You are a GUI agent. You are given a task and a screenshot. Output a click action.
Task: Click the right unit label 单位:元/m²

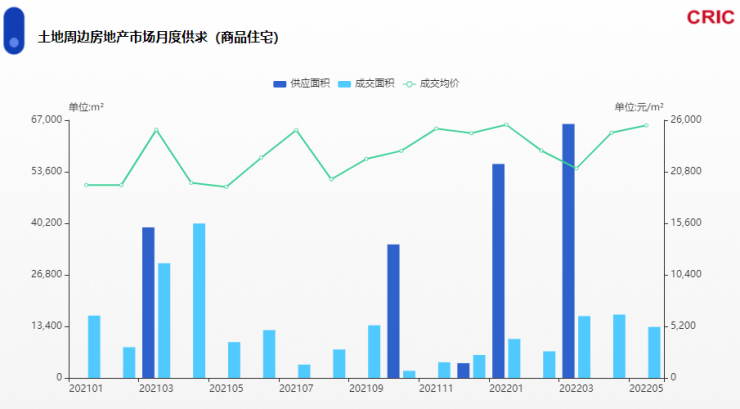click(x=639, y=107)
